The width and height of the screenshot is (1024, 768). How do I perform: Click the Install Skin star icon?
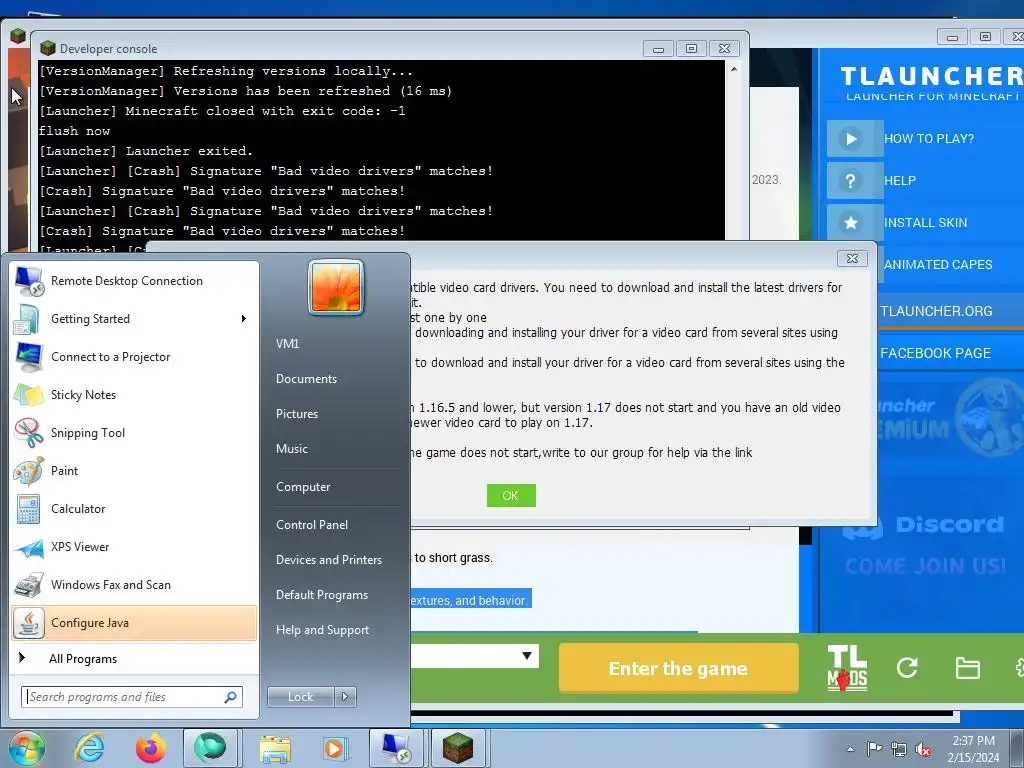pos(851,223)
